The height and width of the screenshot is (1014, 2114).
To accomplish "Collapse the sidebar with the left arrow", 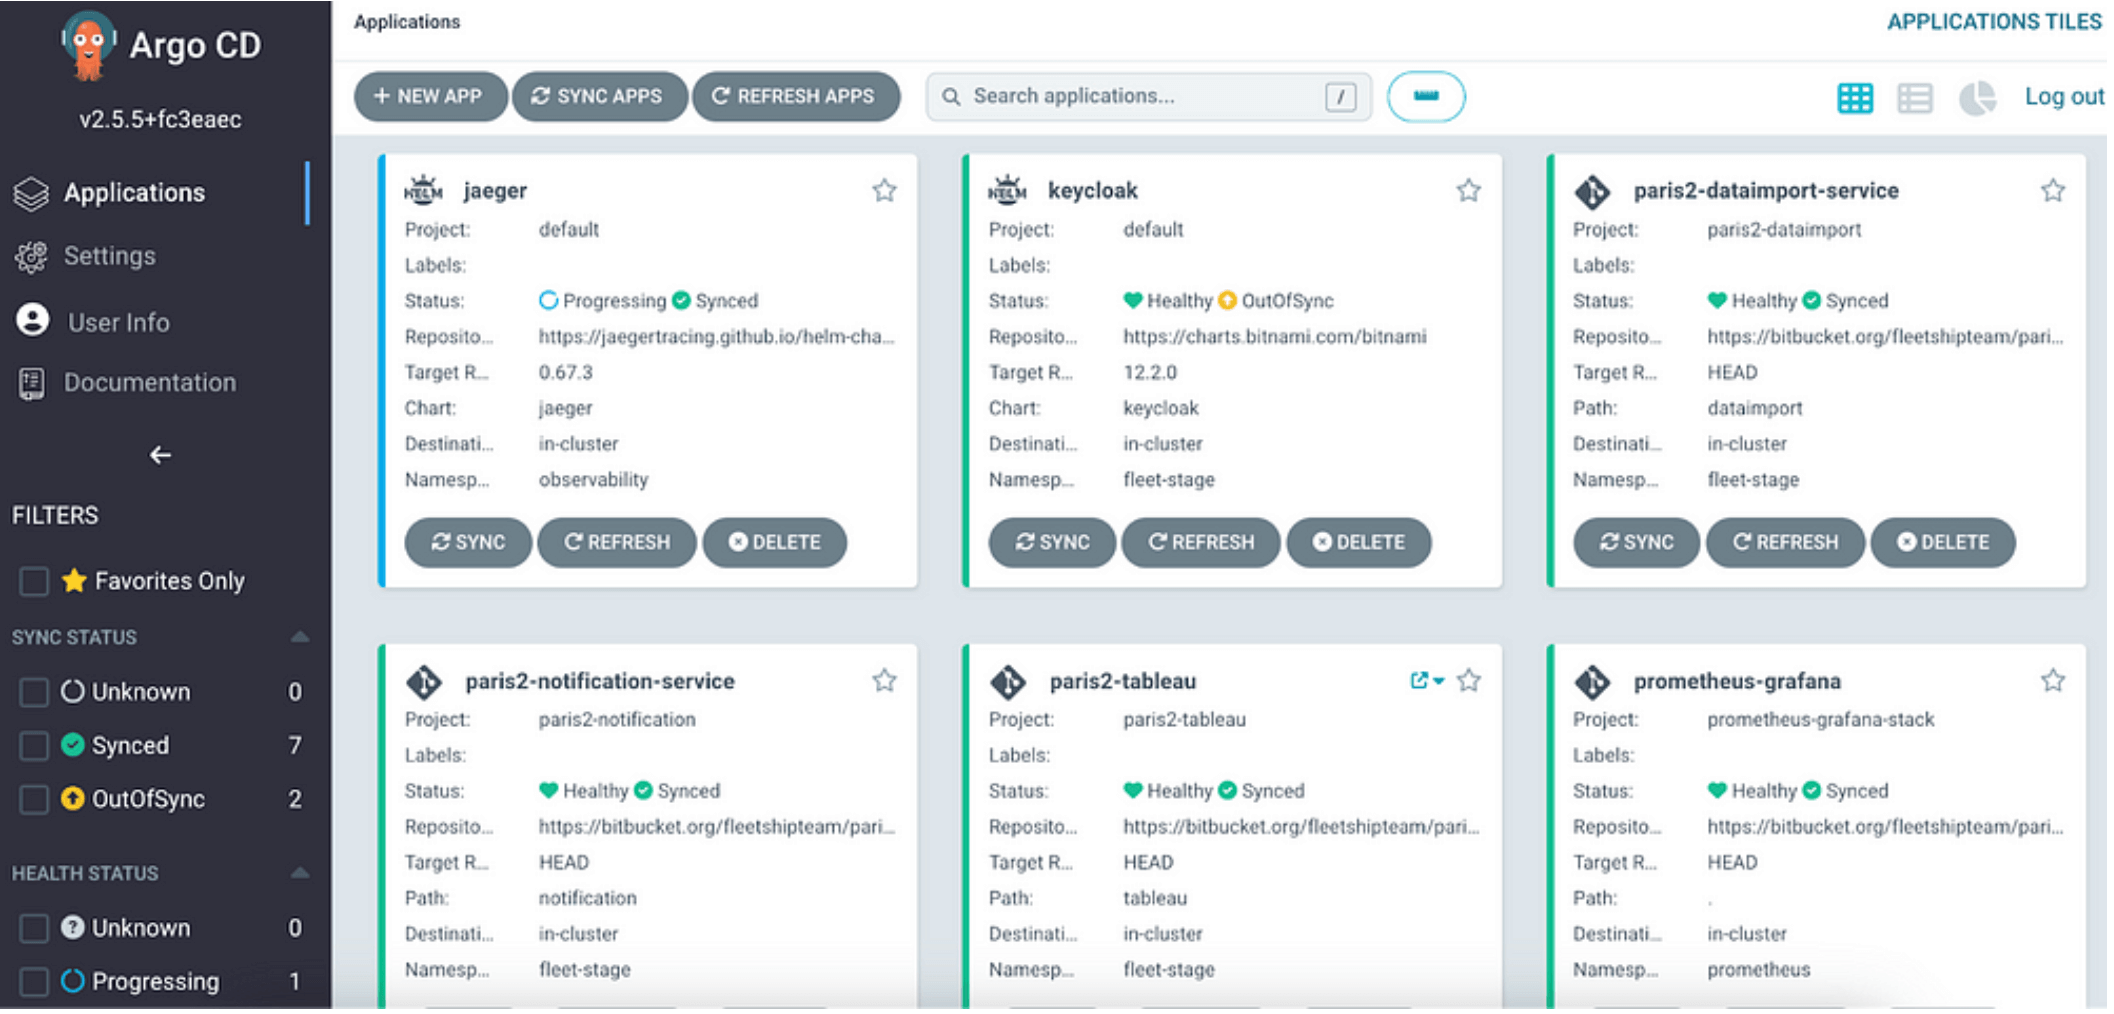I will (160, 455).
